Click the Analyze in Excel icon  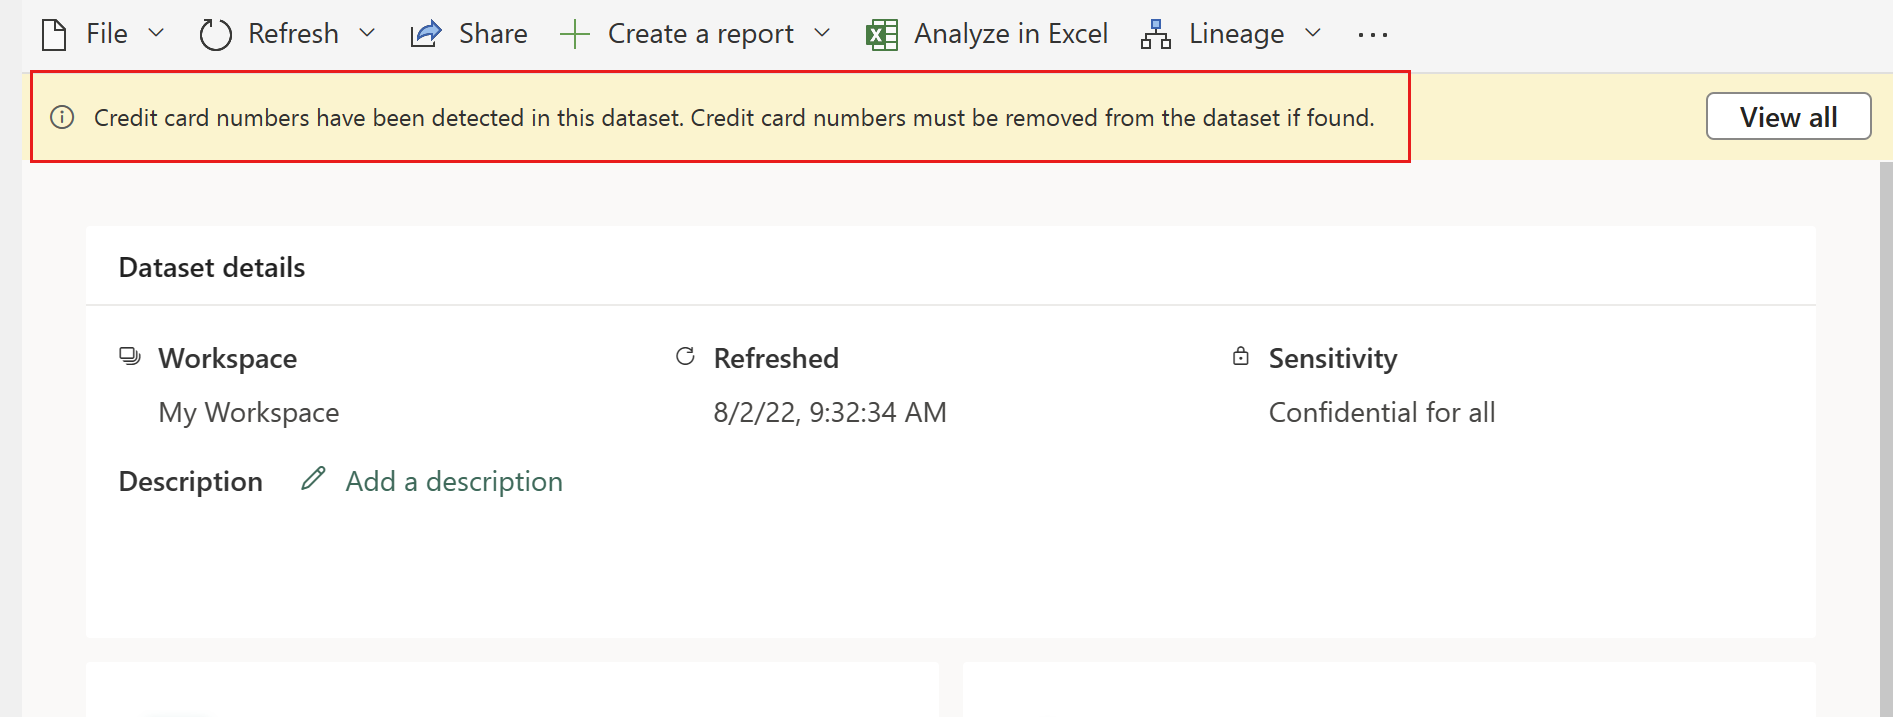point(881,33)
